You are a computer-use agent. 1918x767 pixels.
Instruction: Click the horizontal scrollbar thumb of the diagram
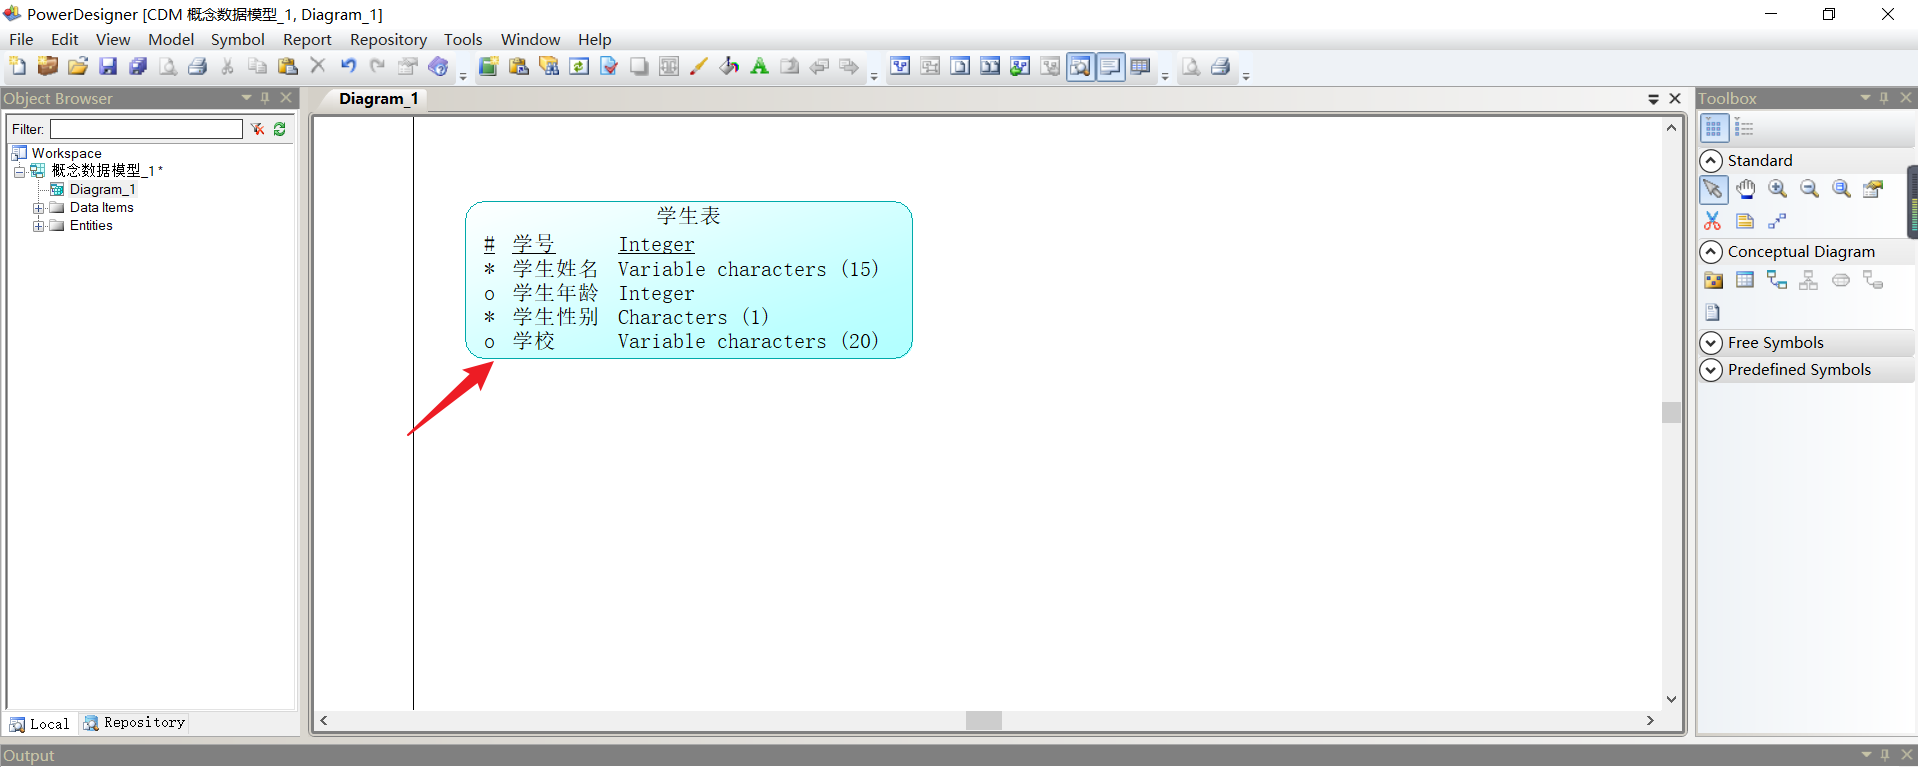984,721
